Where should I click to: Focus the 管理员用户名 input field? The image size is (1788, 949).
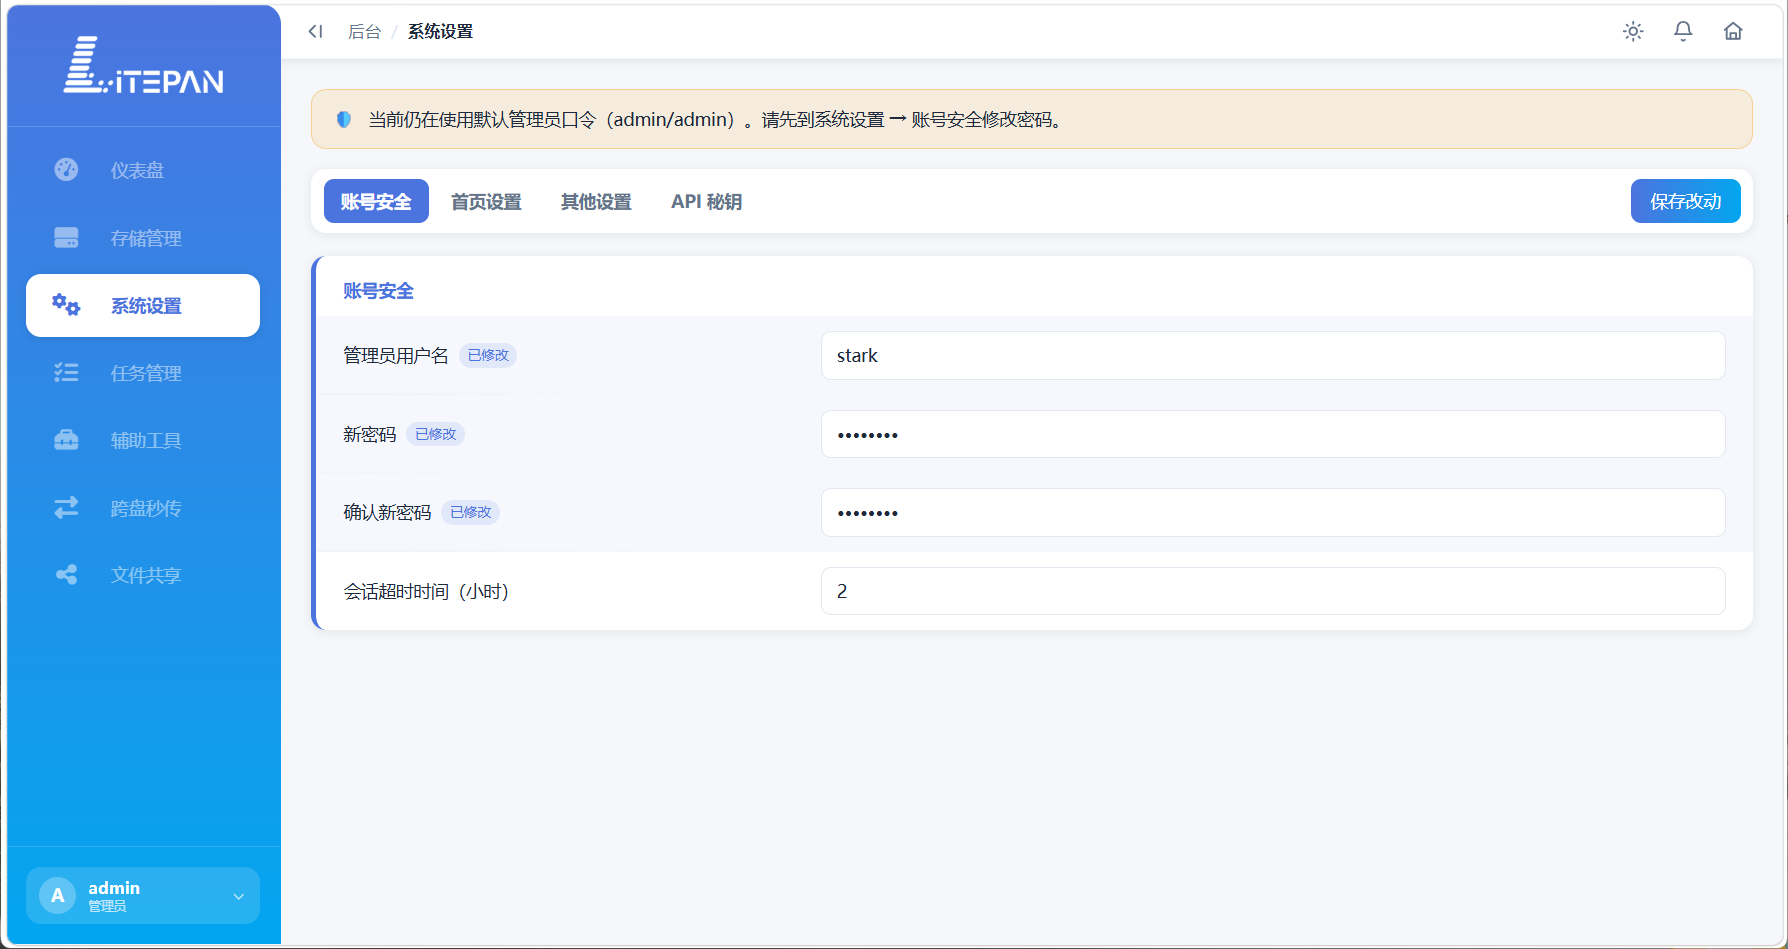click(x=1273, y=355)
